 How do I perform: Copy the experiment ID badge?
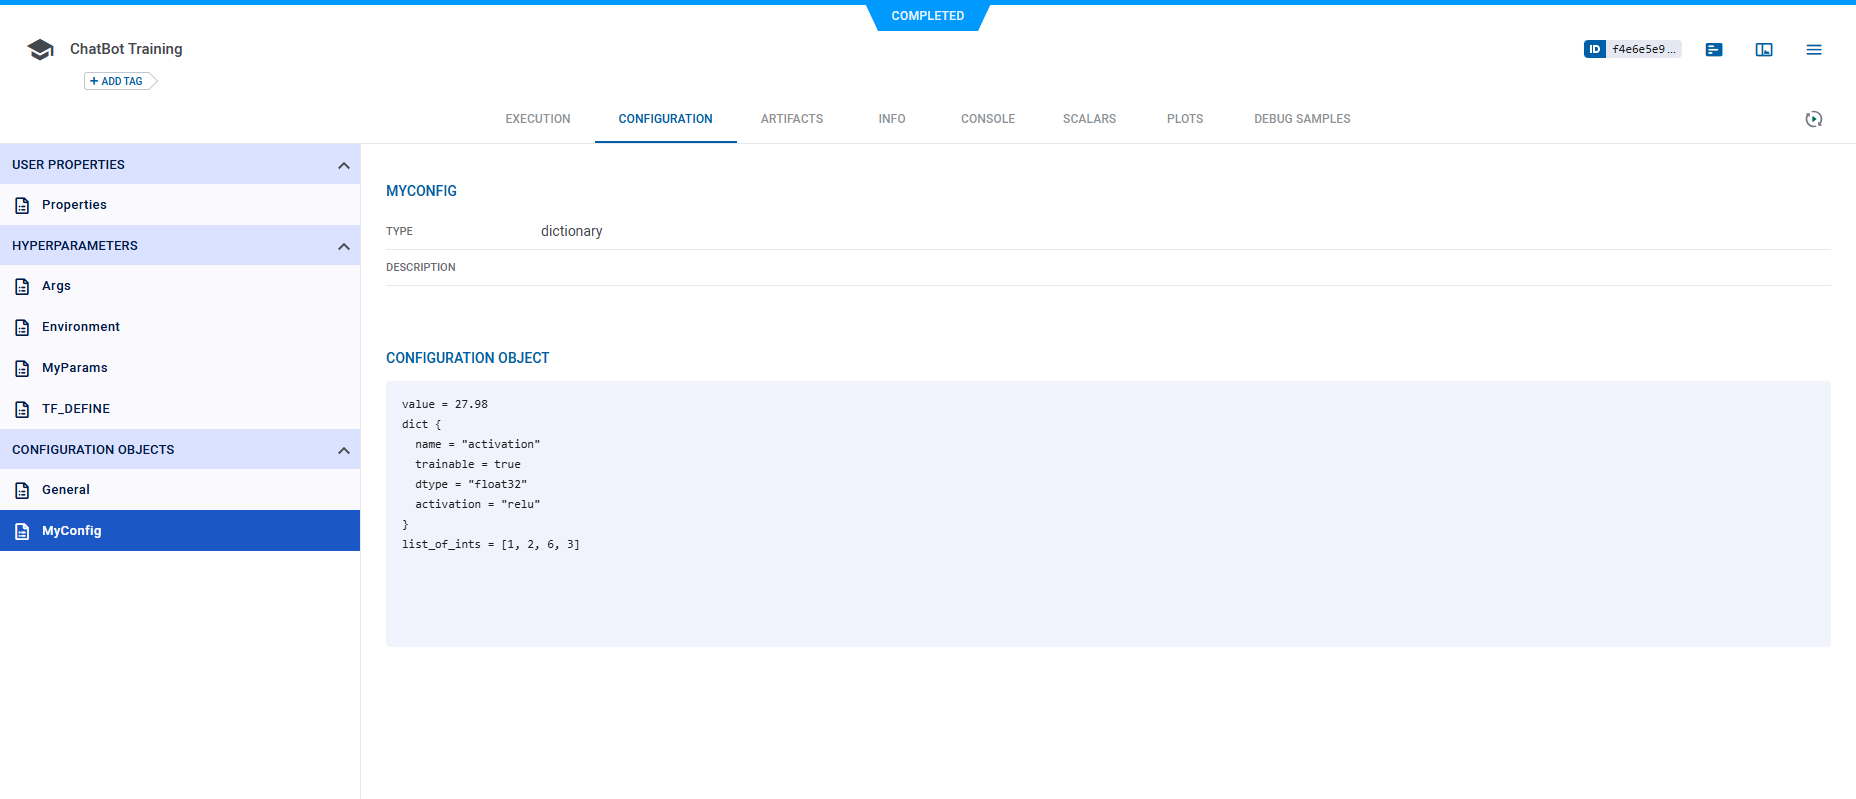[x=1631, y=49]
